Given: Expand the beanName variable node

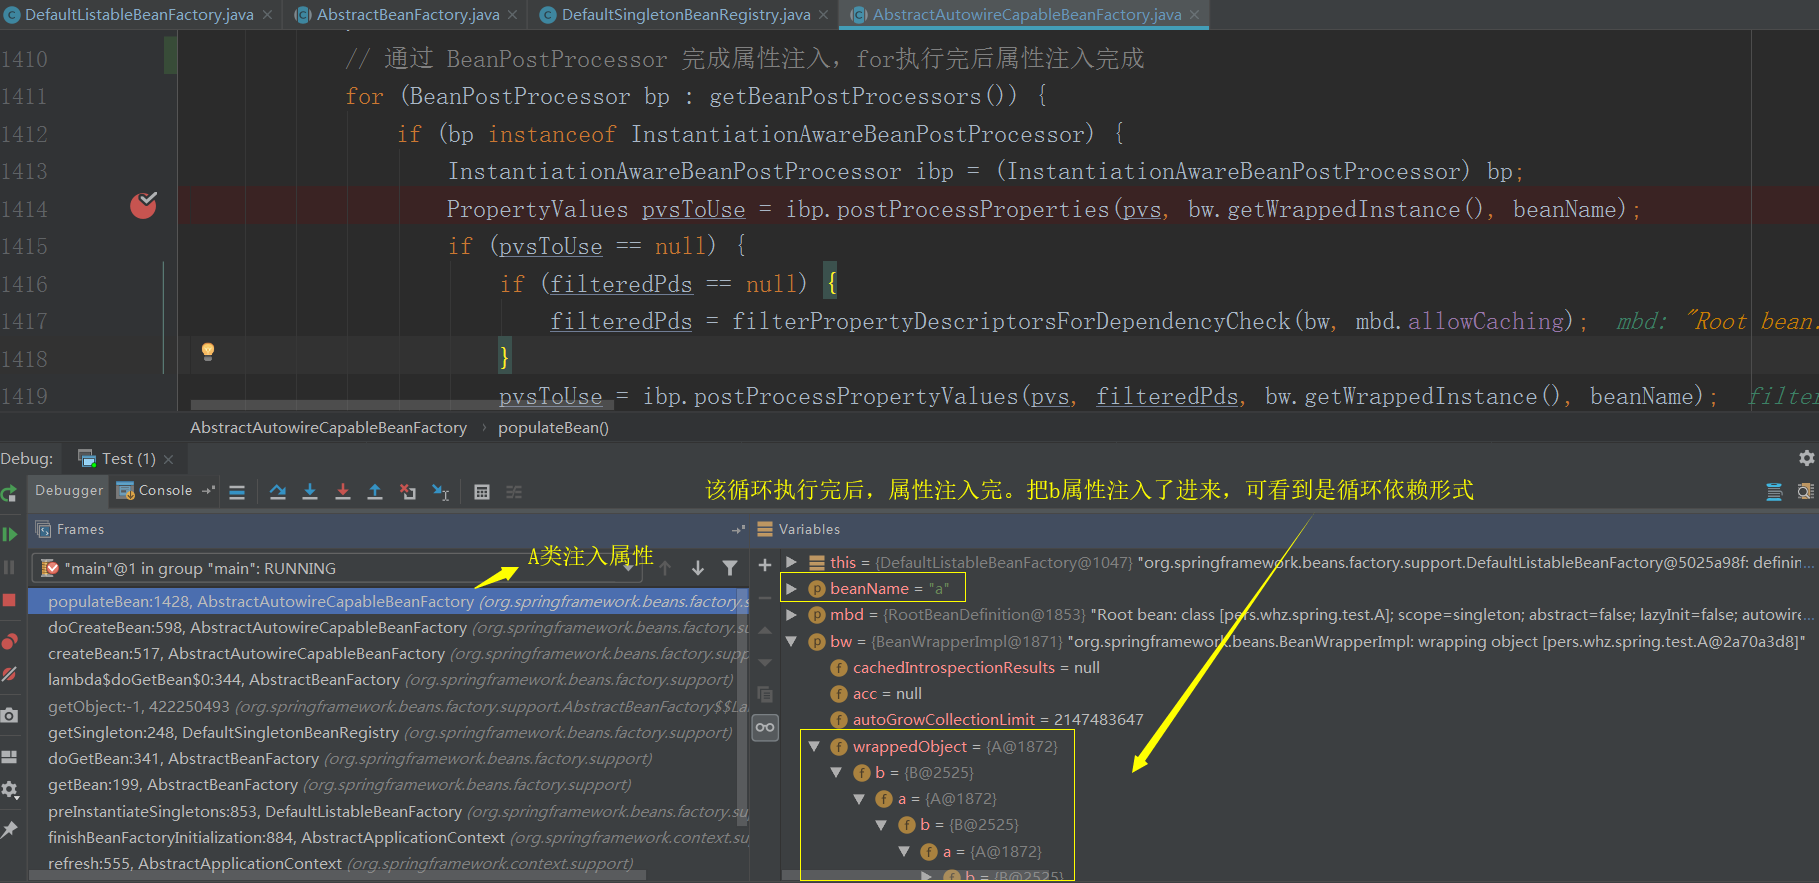Looking at the screenshot, I should point(791,588).
